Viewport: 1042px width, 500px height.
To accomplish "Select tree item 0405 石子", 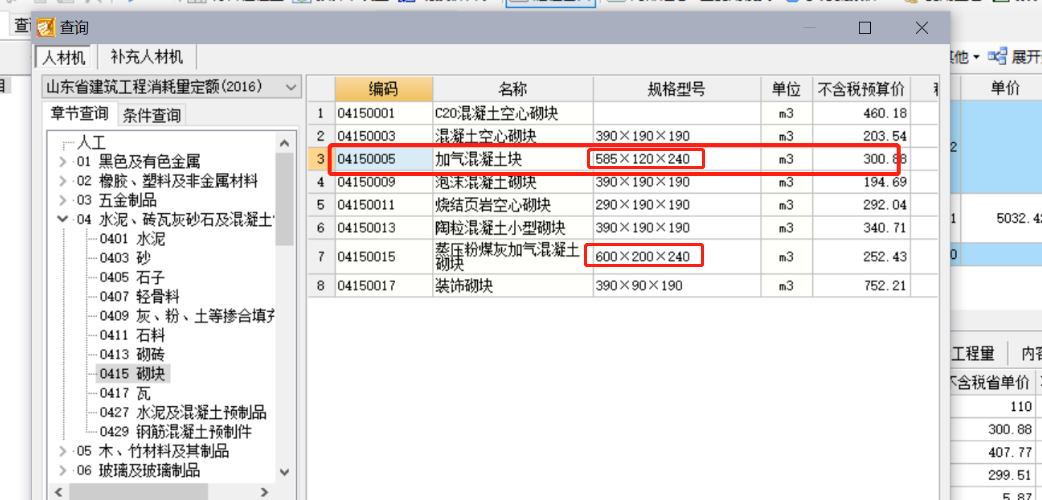I will [132, 277].
